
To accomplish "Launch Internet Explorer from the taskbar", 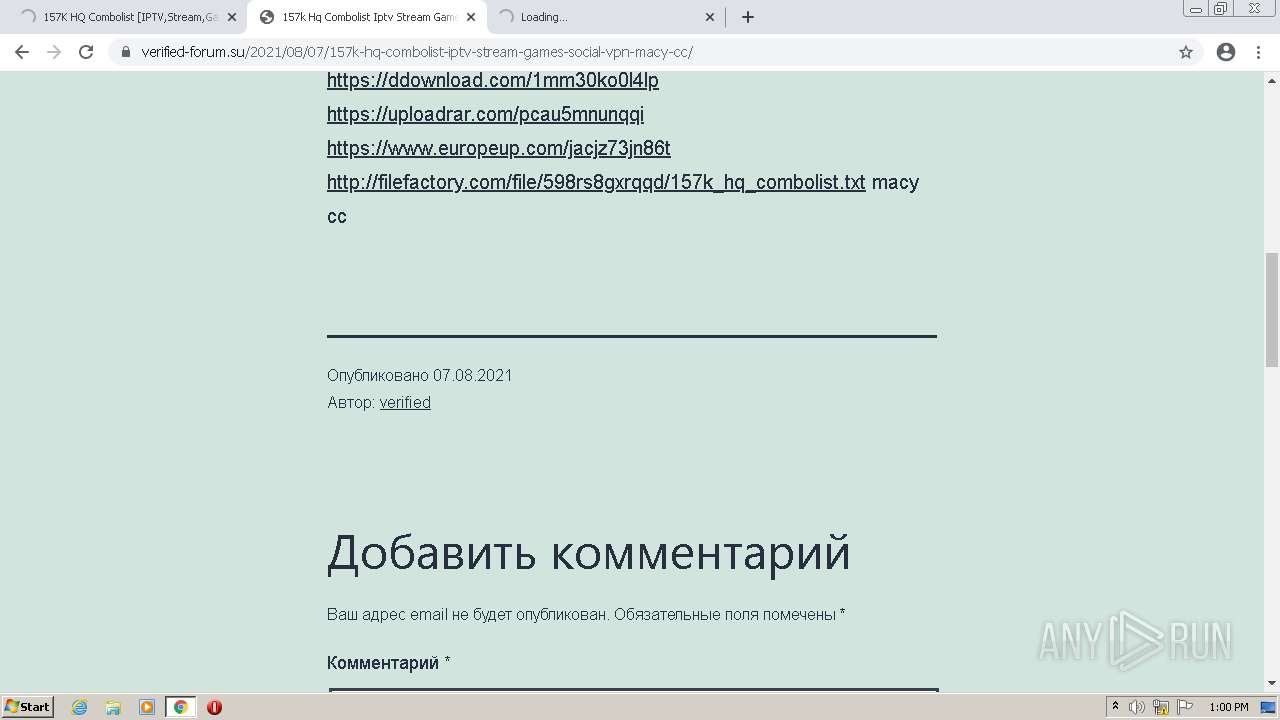I will click(x=80, y=707).
